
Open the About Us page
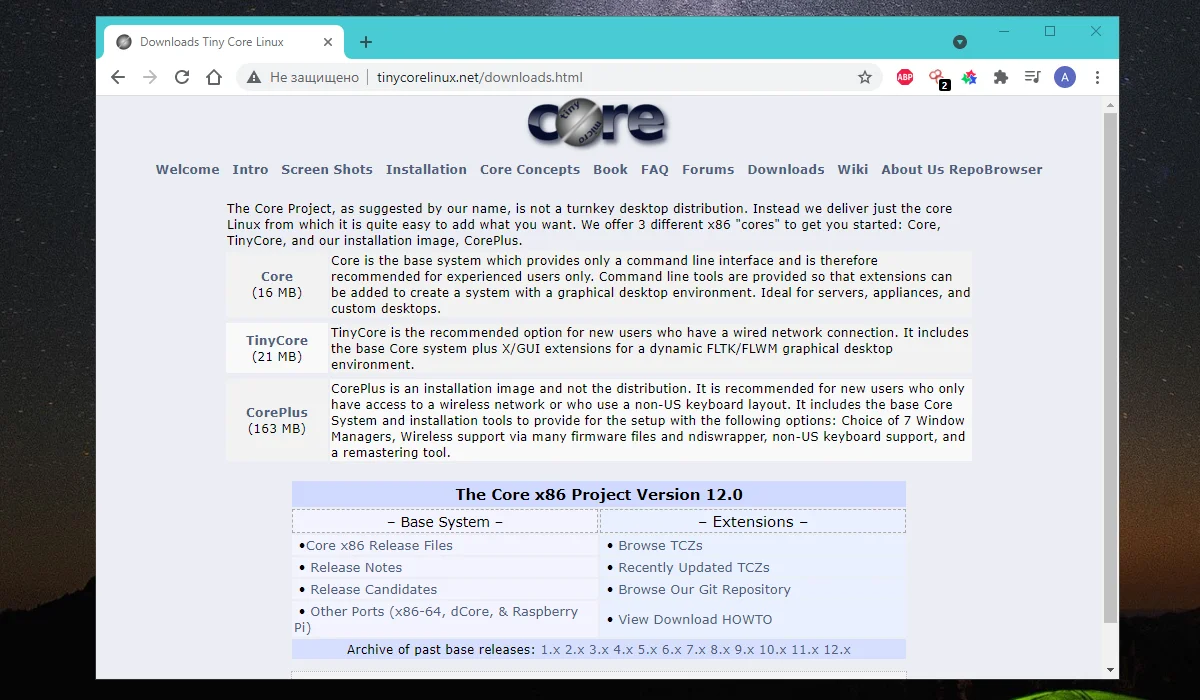tap(912, 170)
